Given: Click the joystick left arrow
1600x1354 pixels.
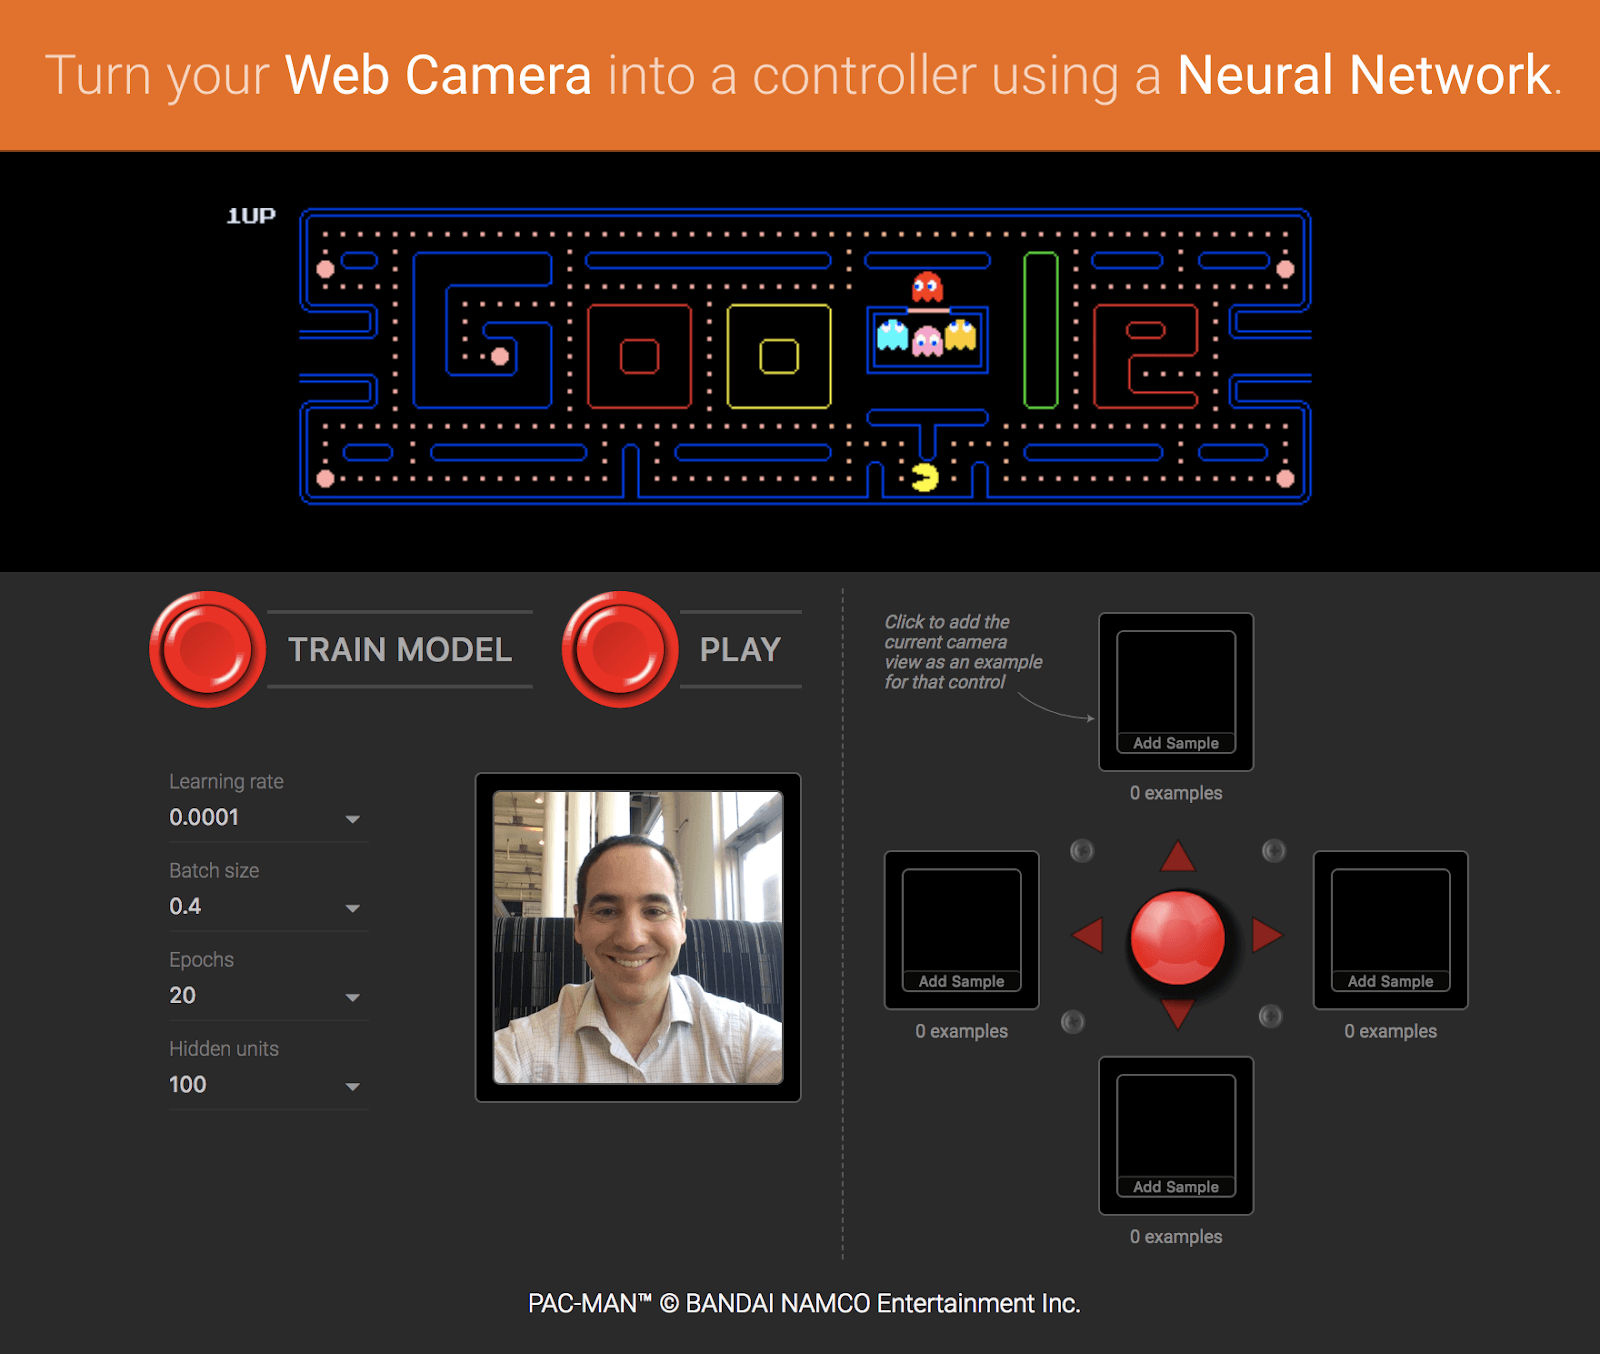Looking at the screenshot, I should (1088, 936).
